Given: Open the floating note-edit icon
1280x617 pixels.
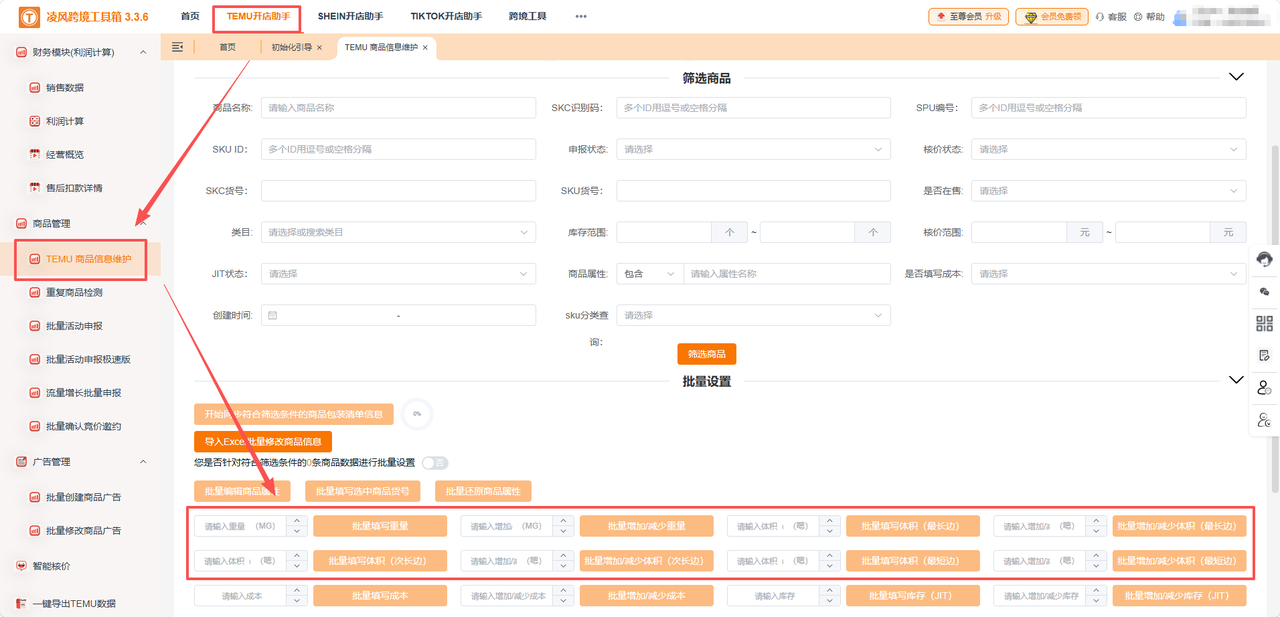Looking at the screenshot, I should [1264, 355].
